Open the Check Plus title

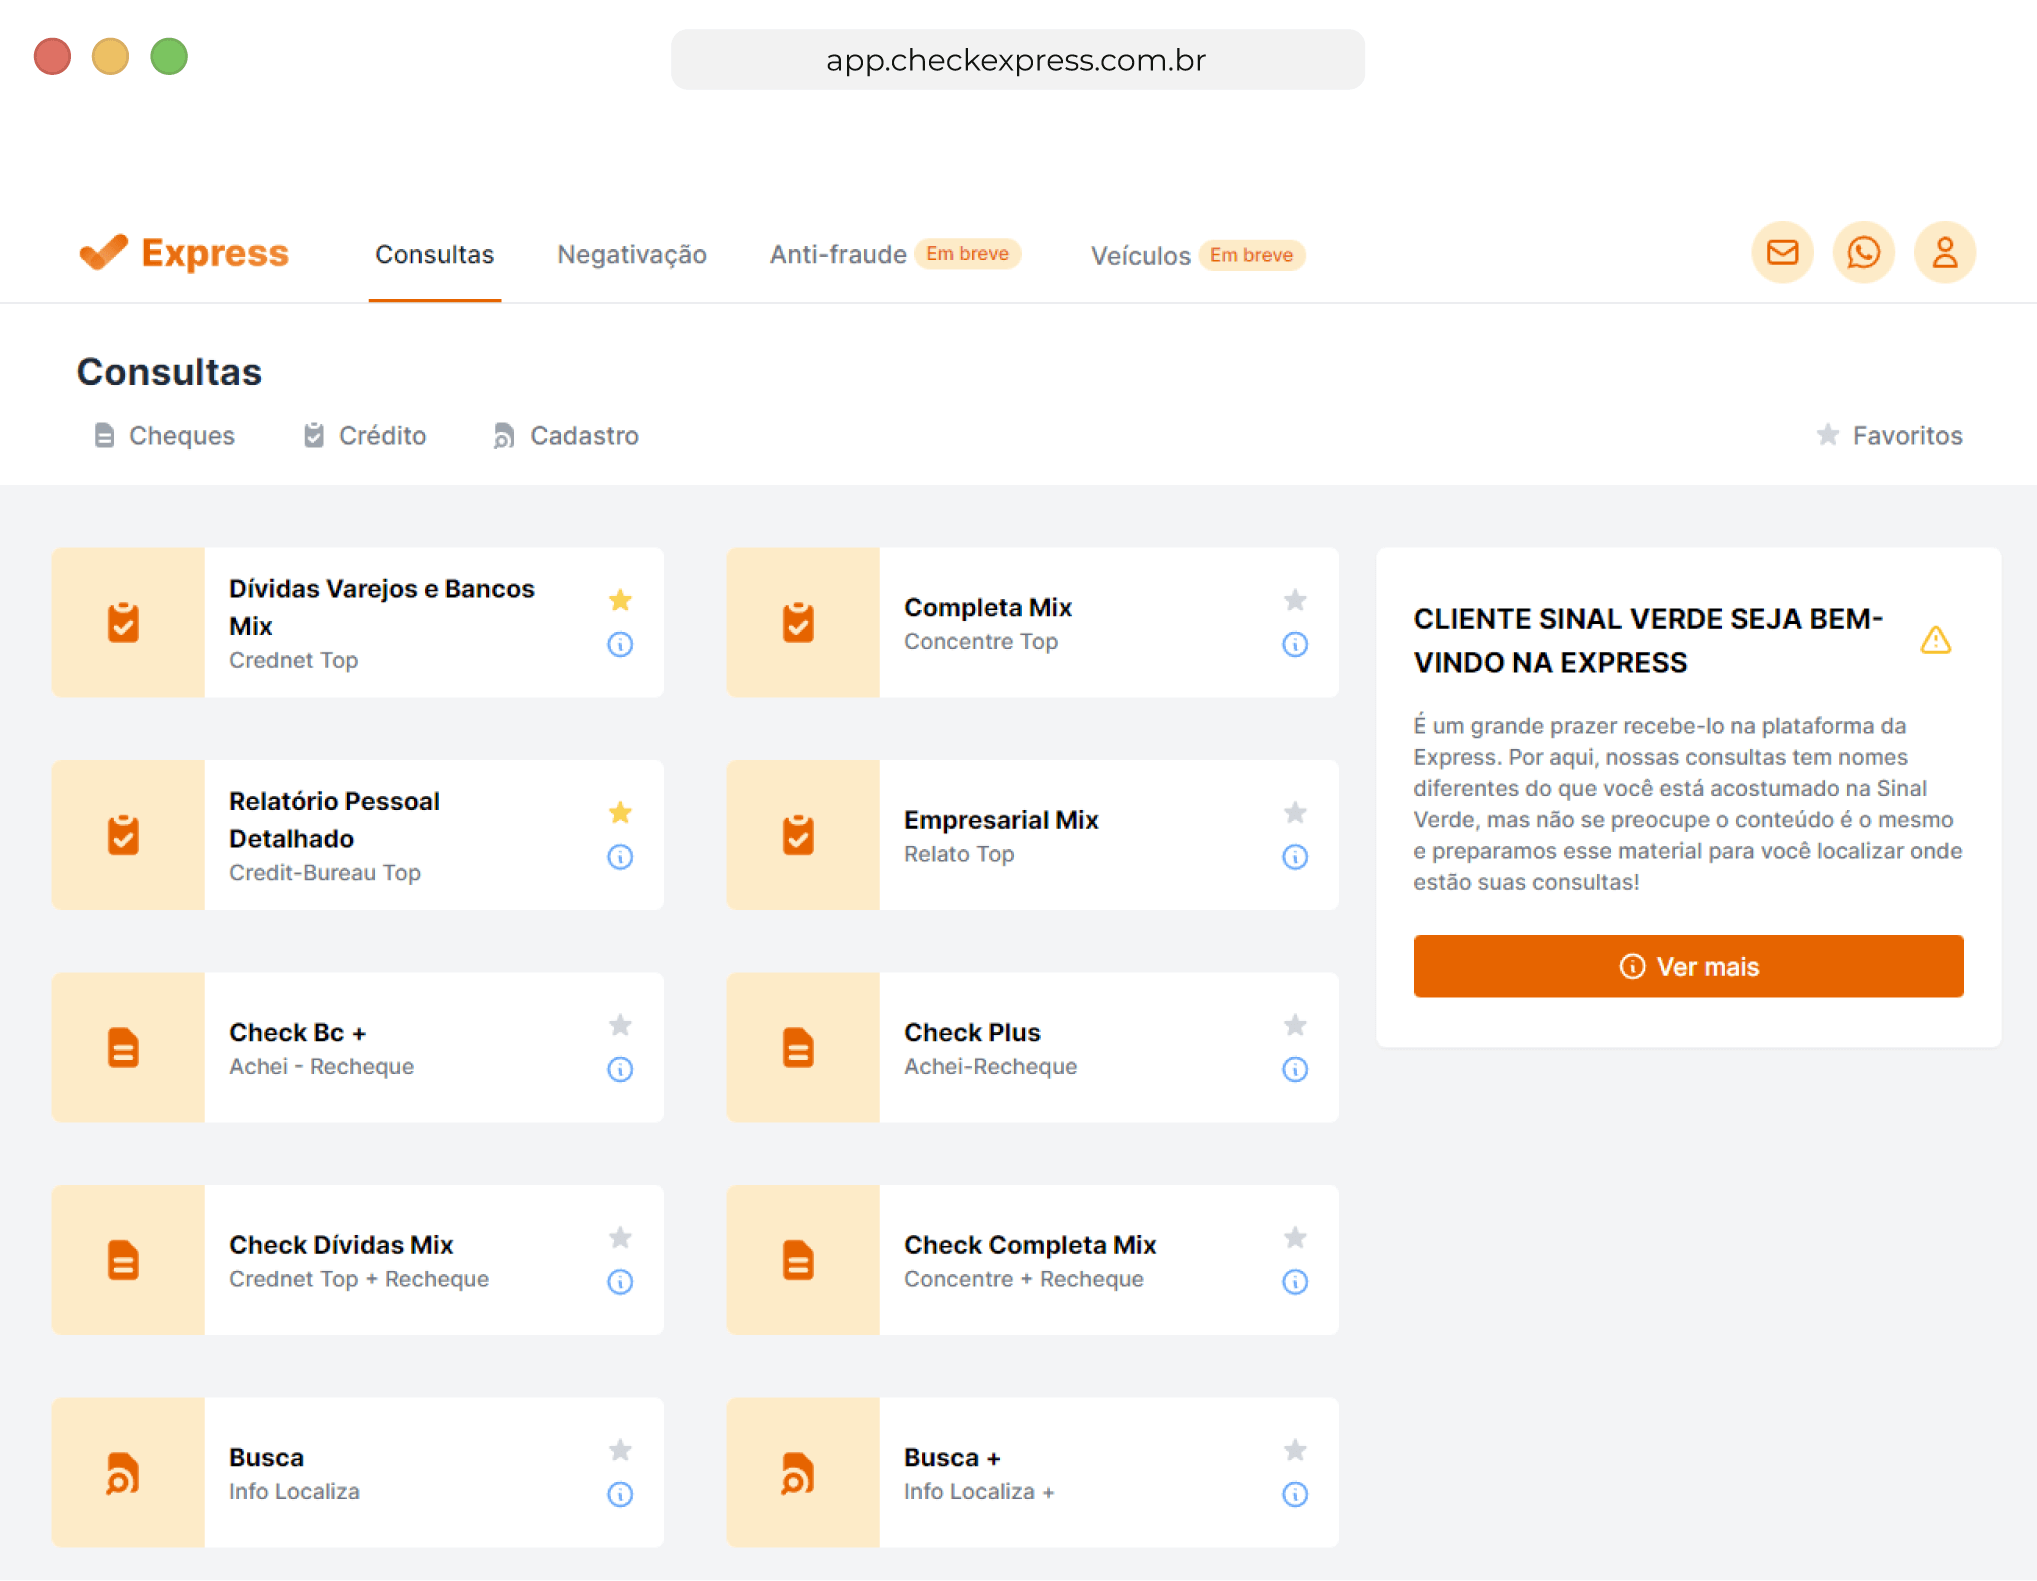972,1032
